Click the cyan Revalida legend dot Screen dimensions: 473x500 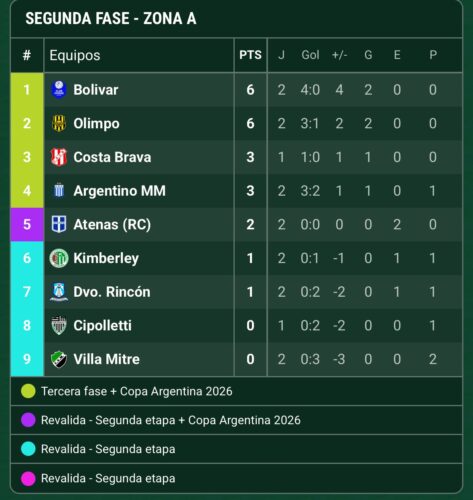click(28, 449)
